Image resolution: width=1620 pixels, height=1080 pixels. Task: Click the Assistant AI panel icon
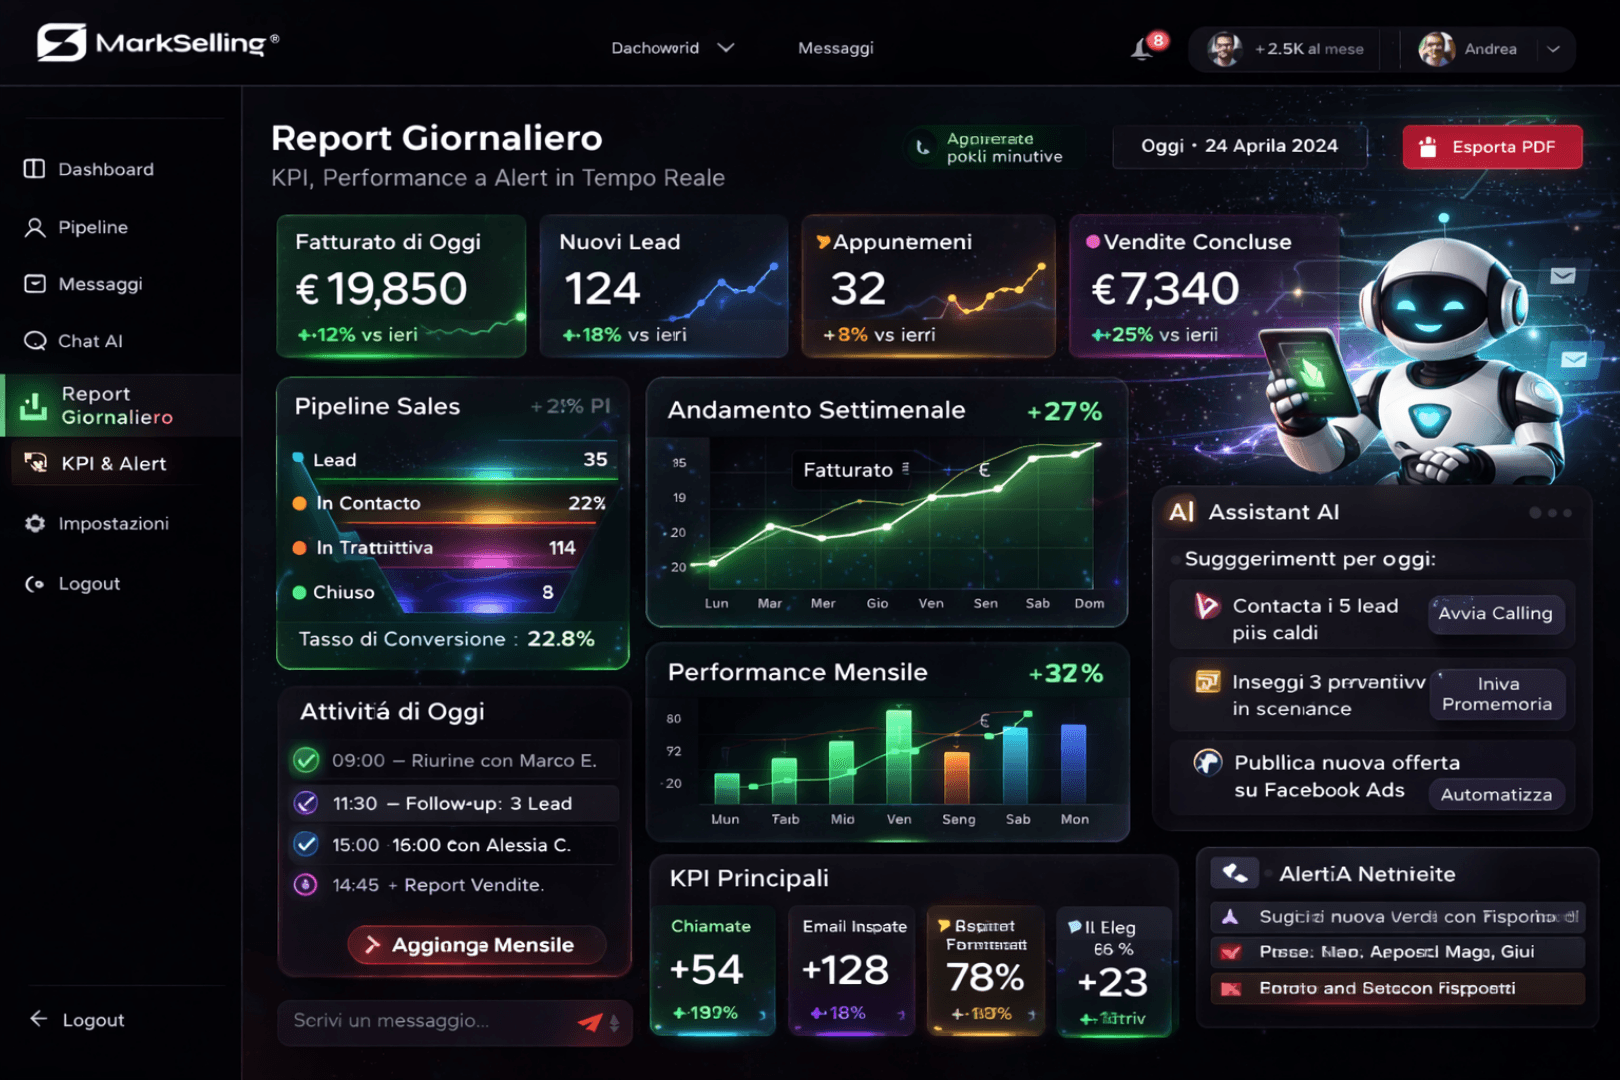[1181, 511]
